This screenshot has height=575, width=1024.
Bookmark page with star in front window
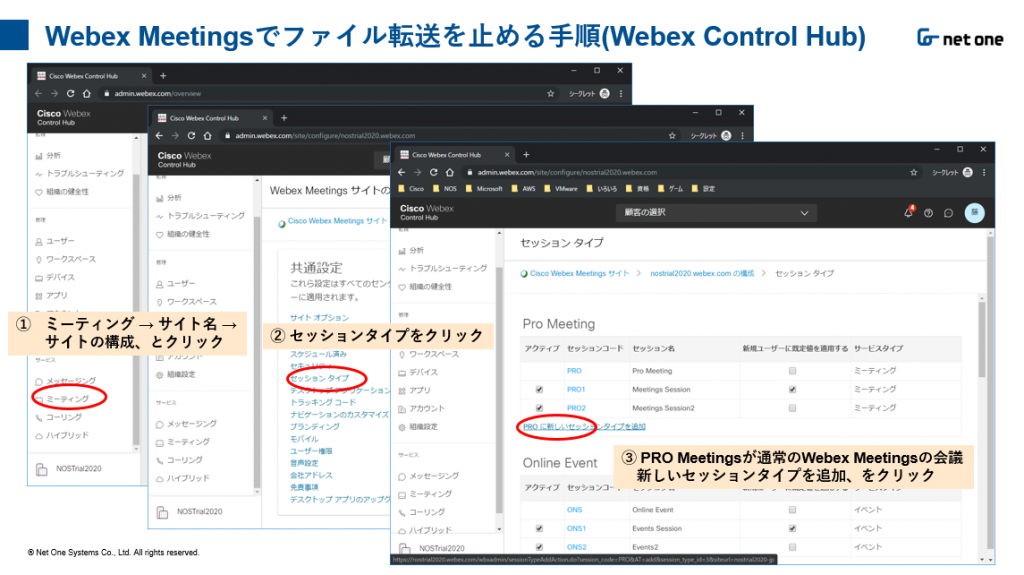pos(914,172)
